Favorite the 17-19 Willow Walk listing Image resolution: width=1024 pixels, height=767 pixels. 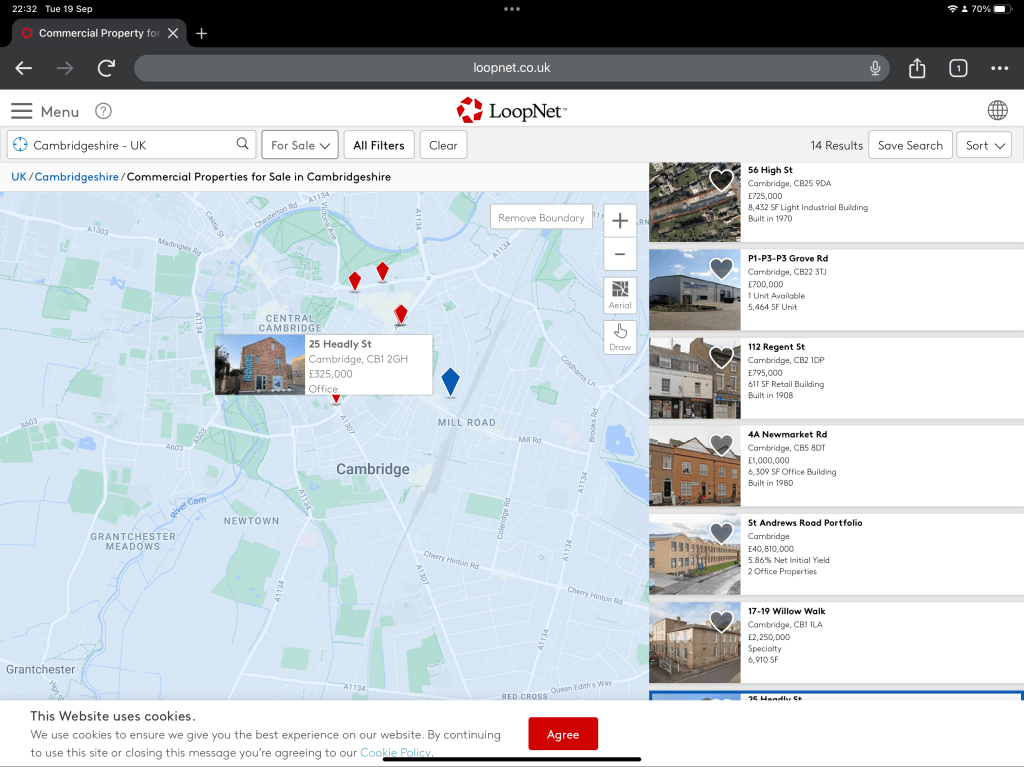click(x=721, y=621)
